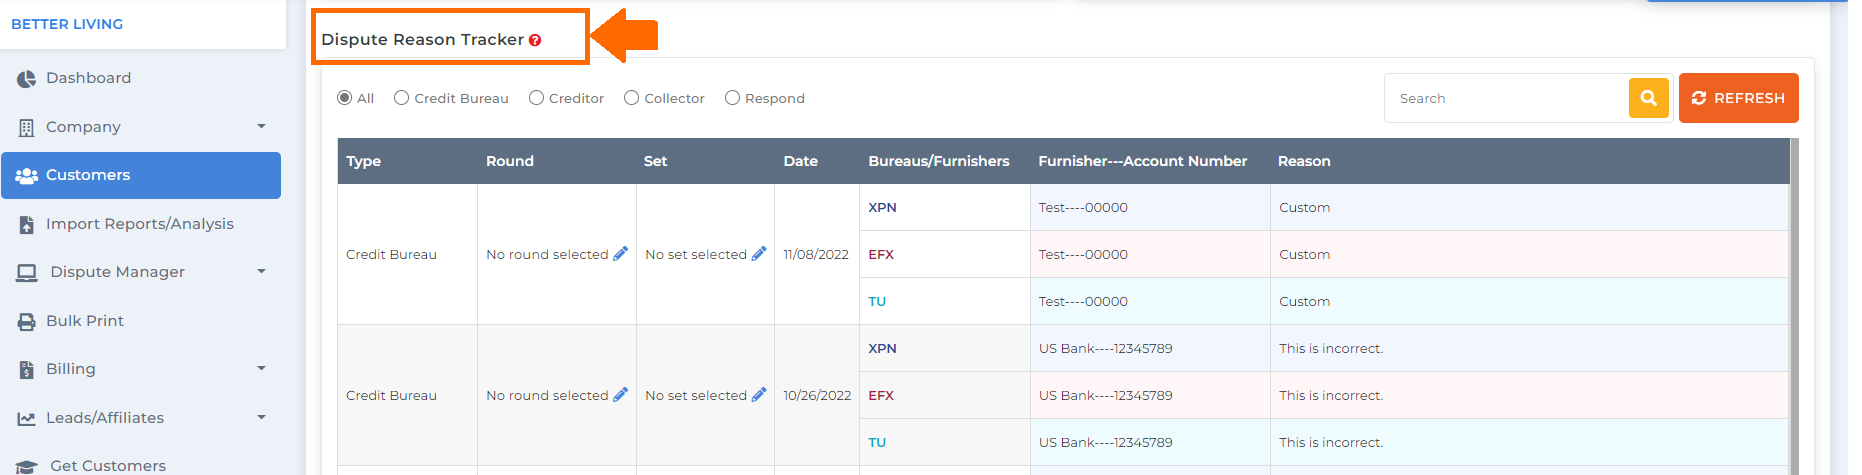
Task: Select the Credit Bureau filter radio button
Action: pos(402,98)
